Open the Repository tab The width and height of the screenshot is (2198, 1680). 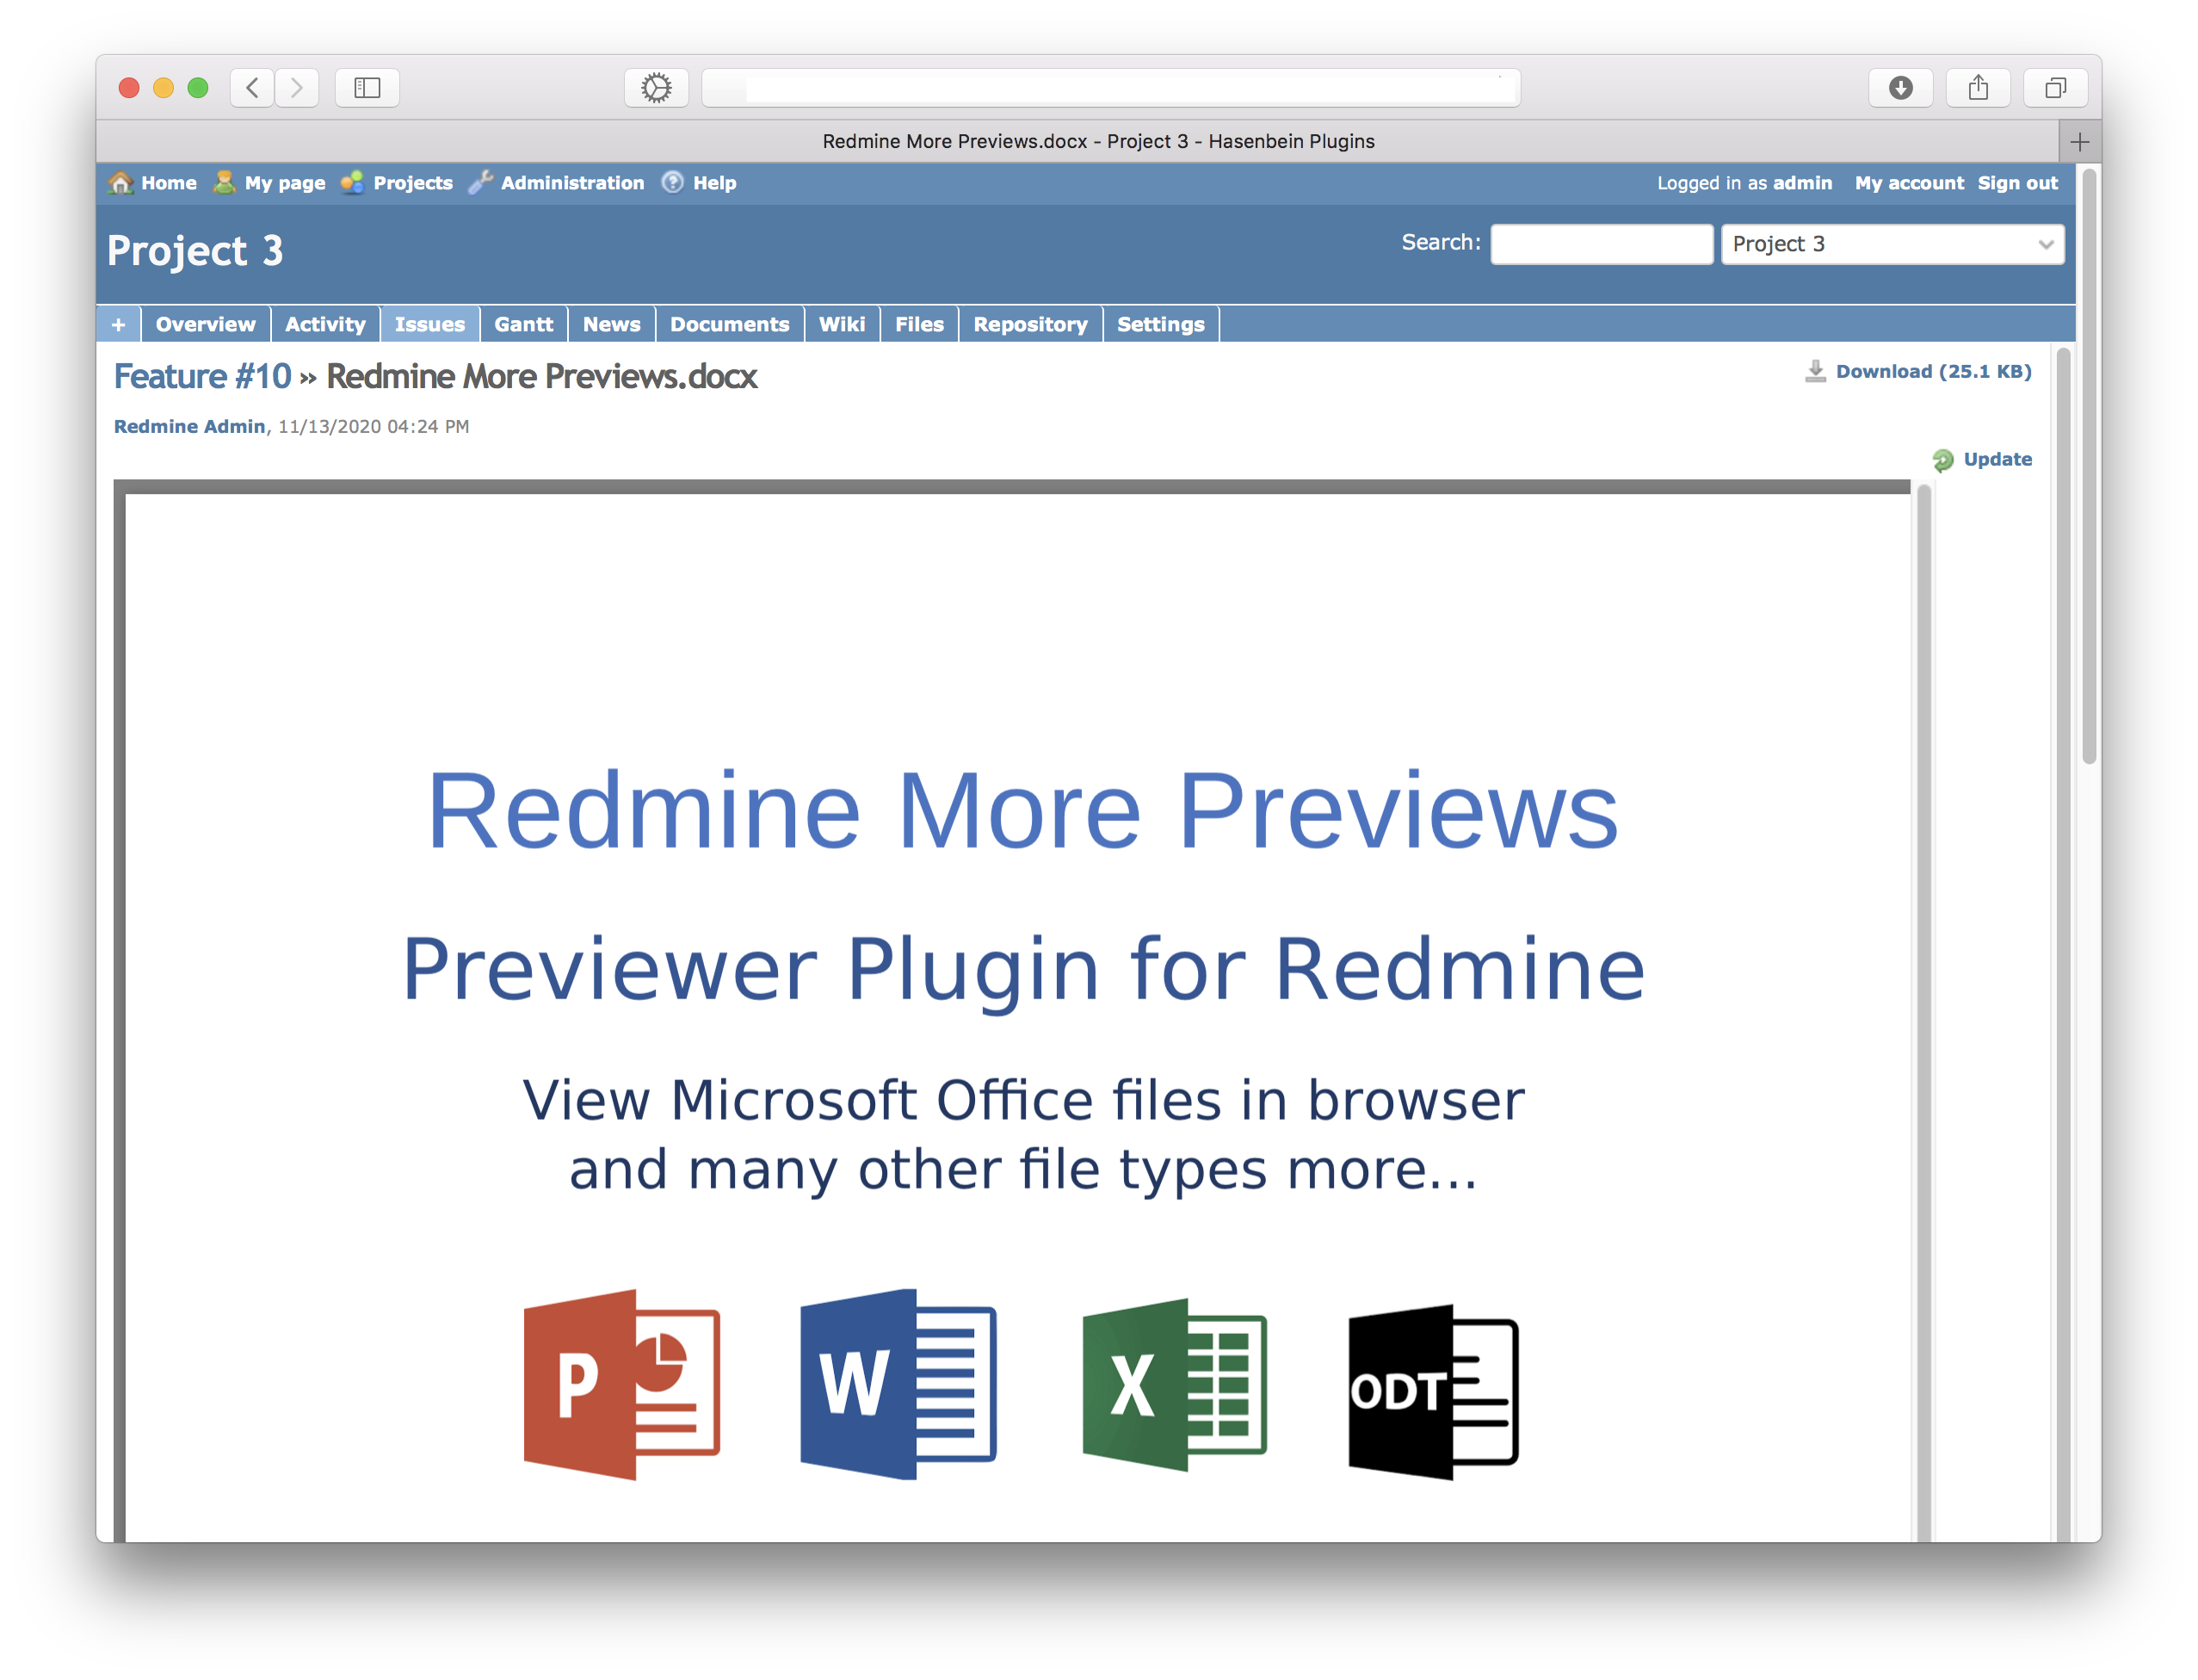point(1030,324)
